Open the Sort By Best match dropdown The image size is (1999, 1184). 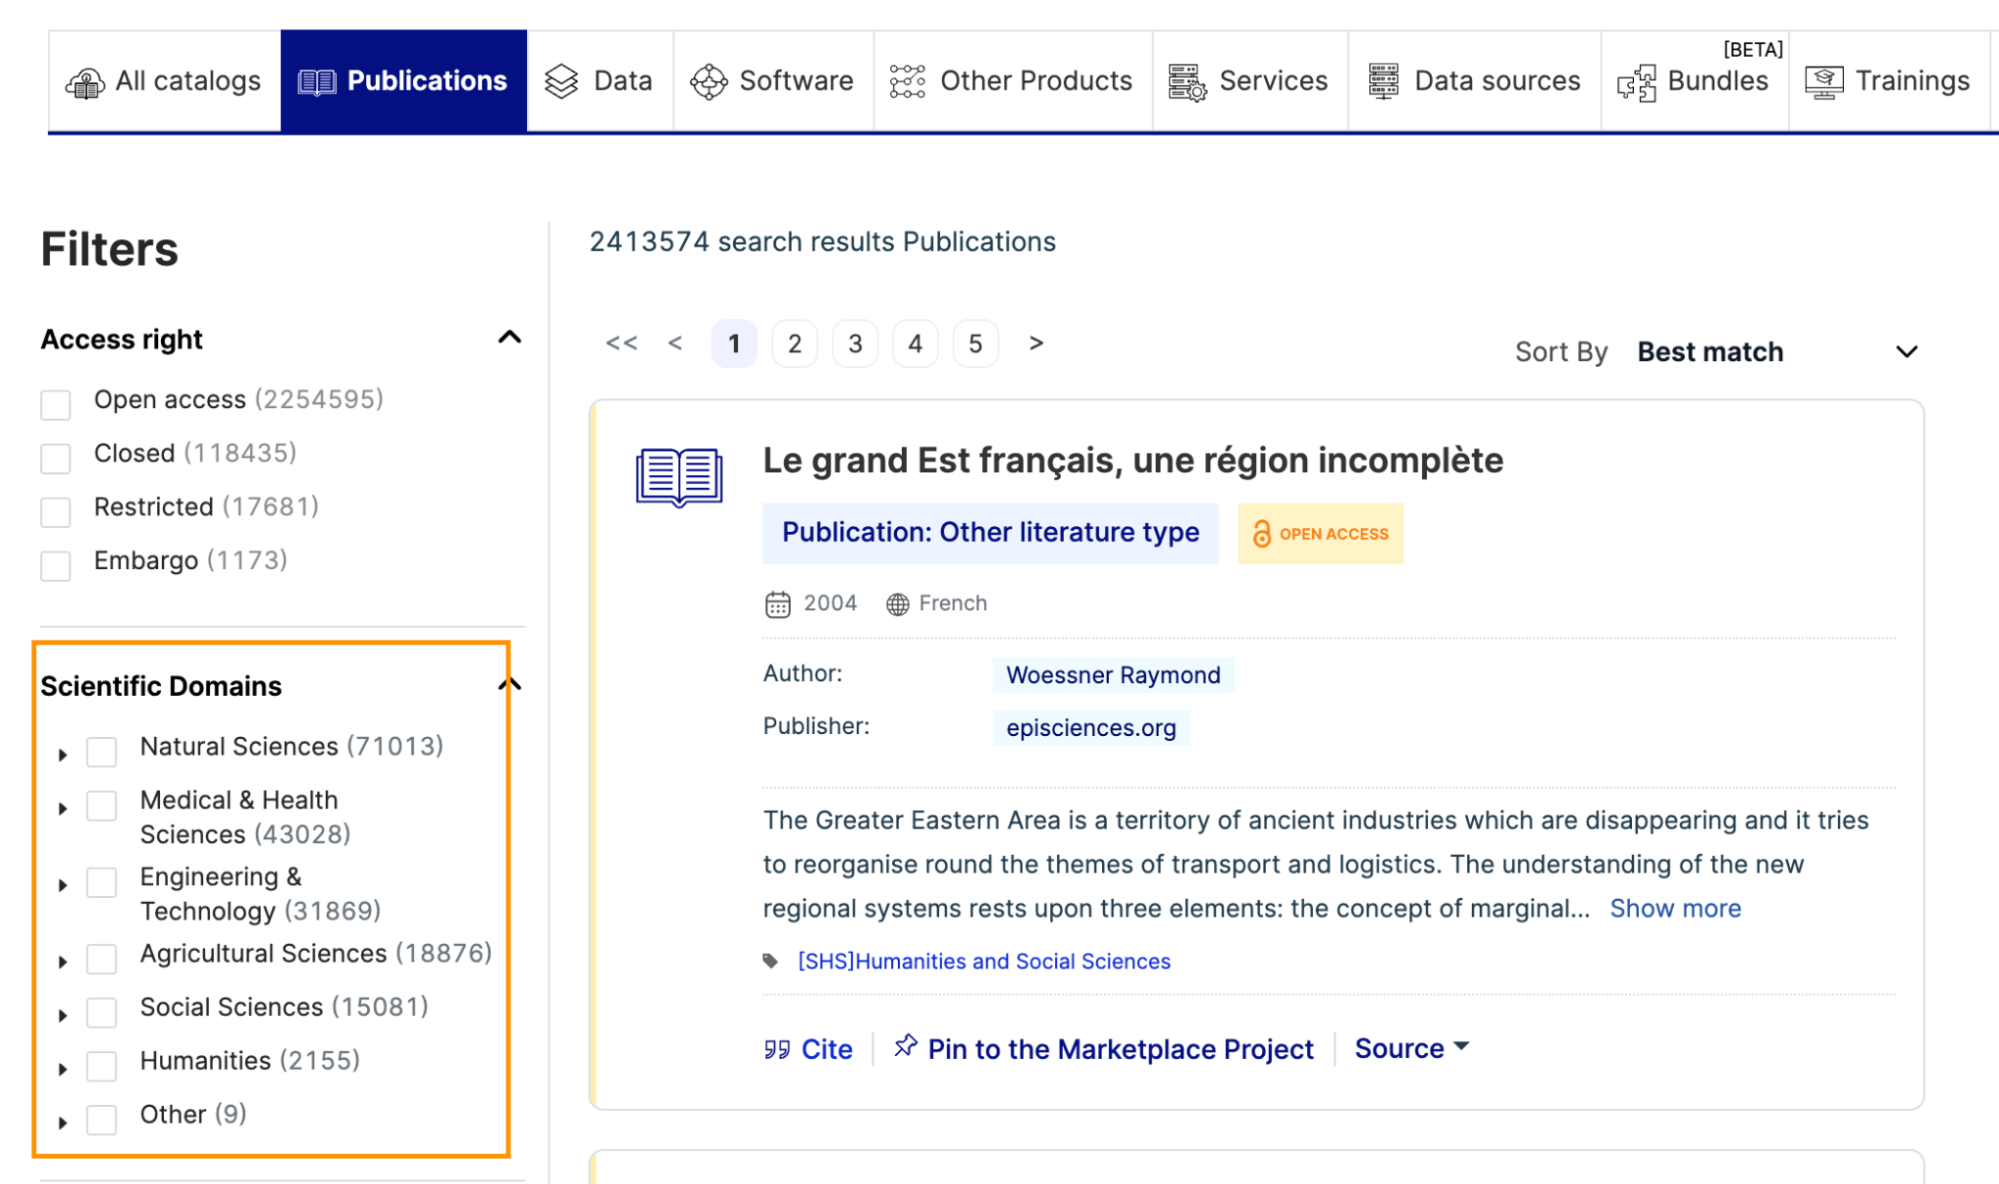(1778, 352)
